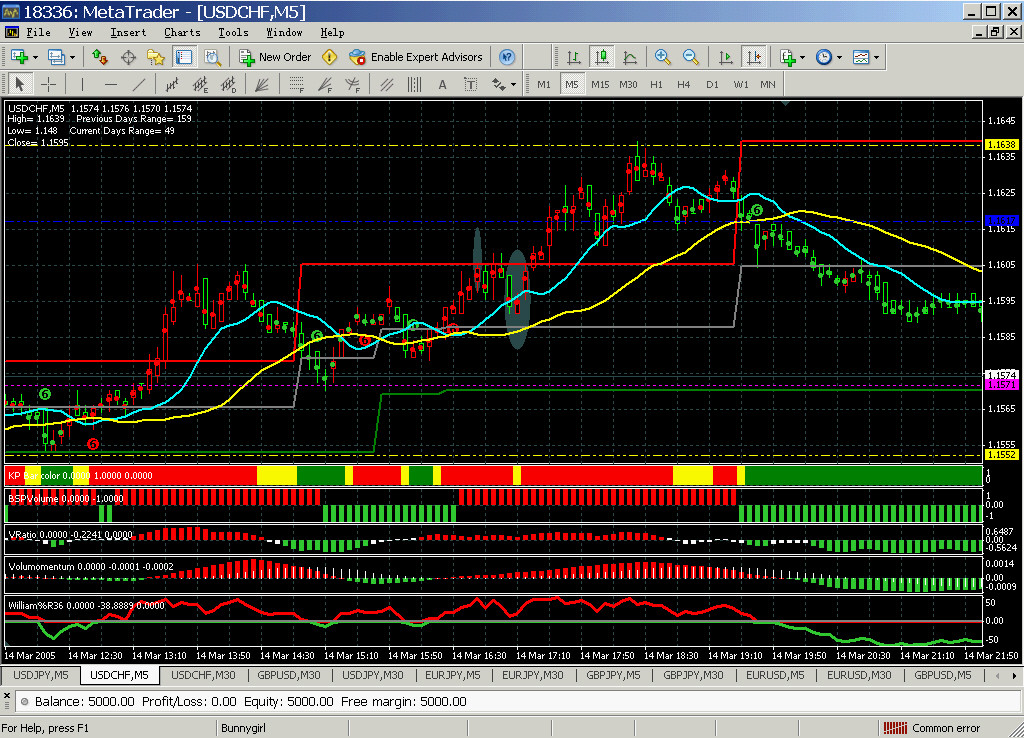Set timeframe to M1
1024x738 pixels.
544,84
